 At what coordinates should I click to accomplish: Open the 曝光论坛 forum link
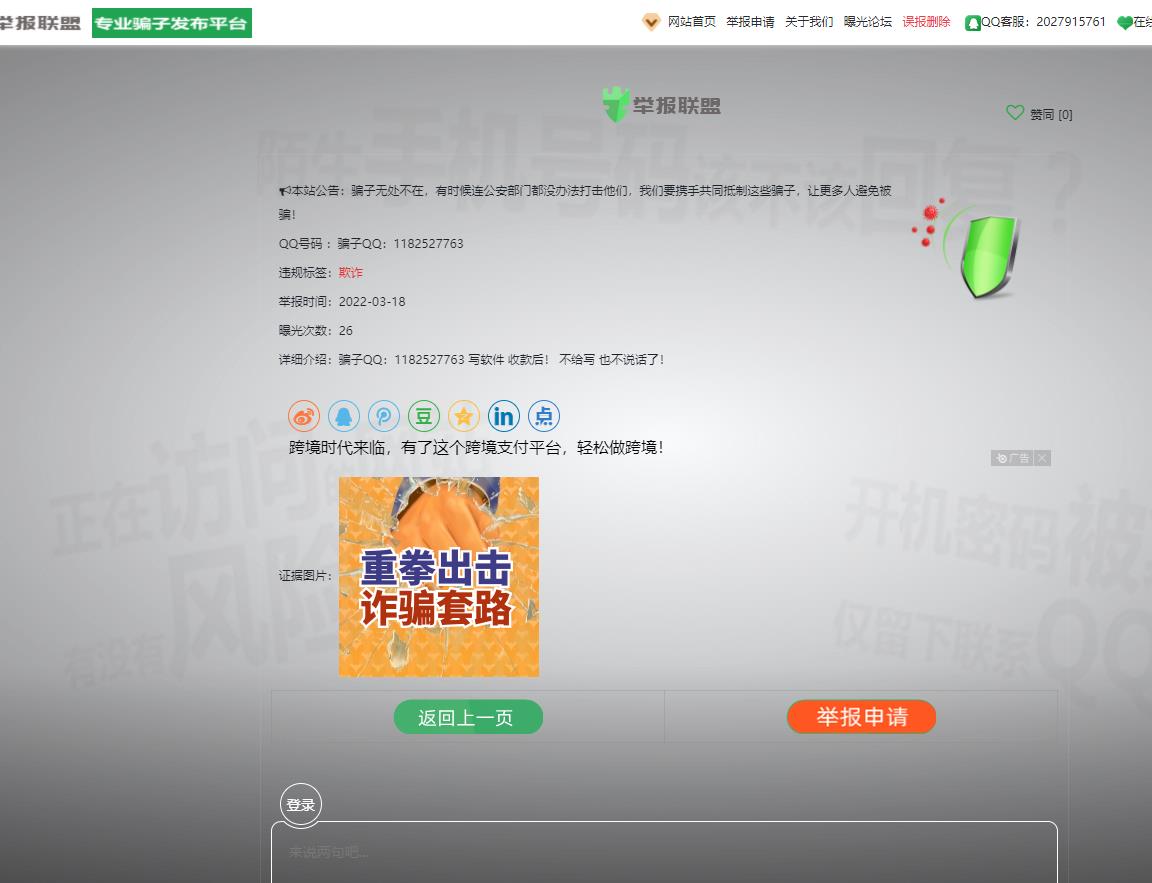868,22
